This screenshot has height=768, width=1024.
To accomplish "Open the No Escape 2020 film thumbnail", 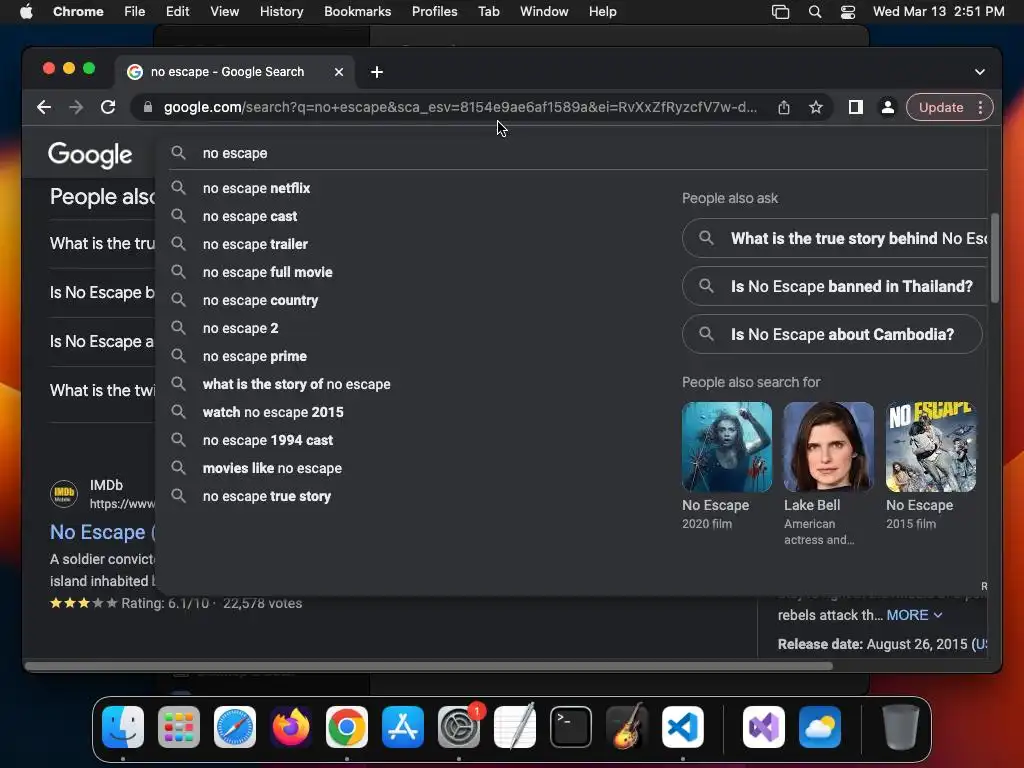I will 727,447.
